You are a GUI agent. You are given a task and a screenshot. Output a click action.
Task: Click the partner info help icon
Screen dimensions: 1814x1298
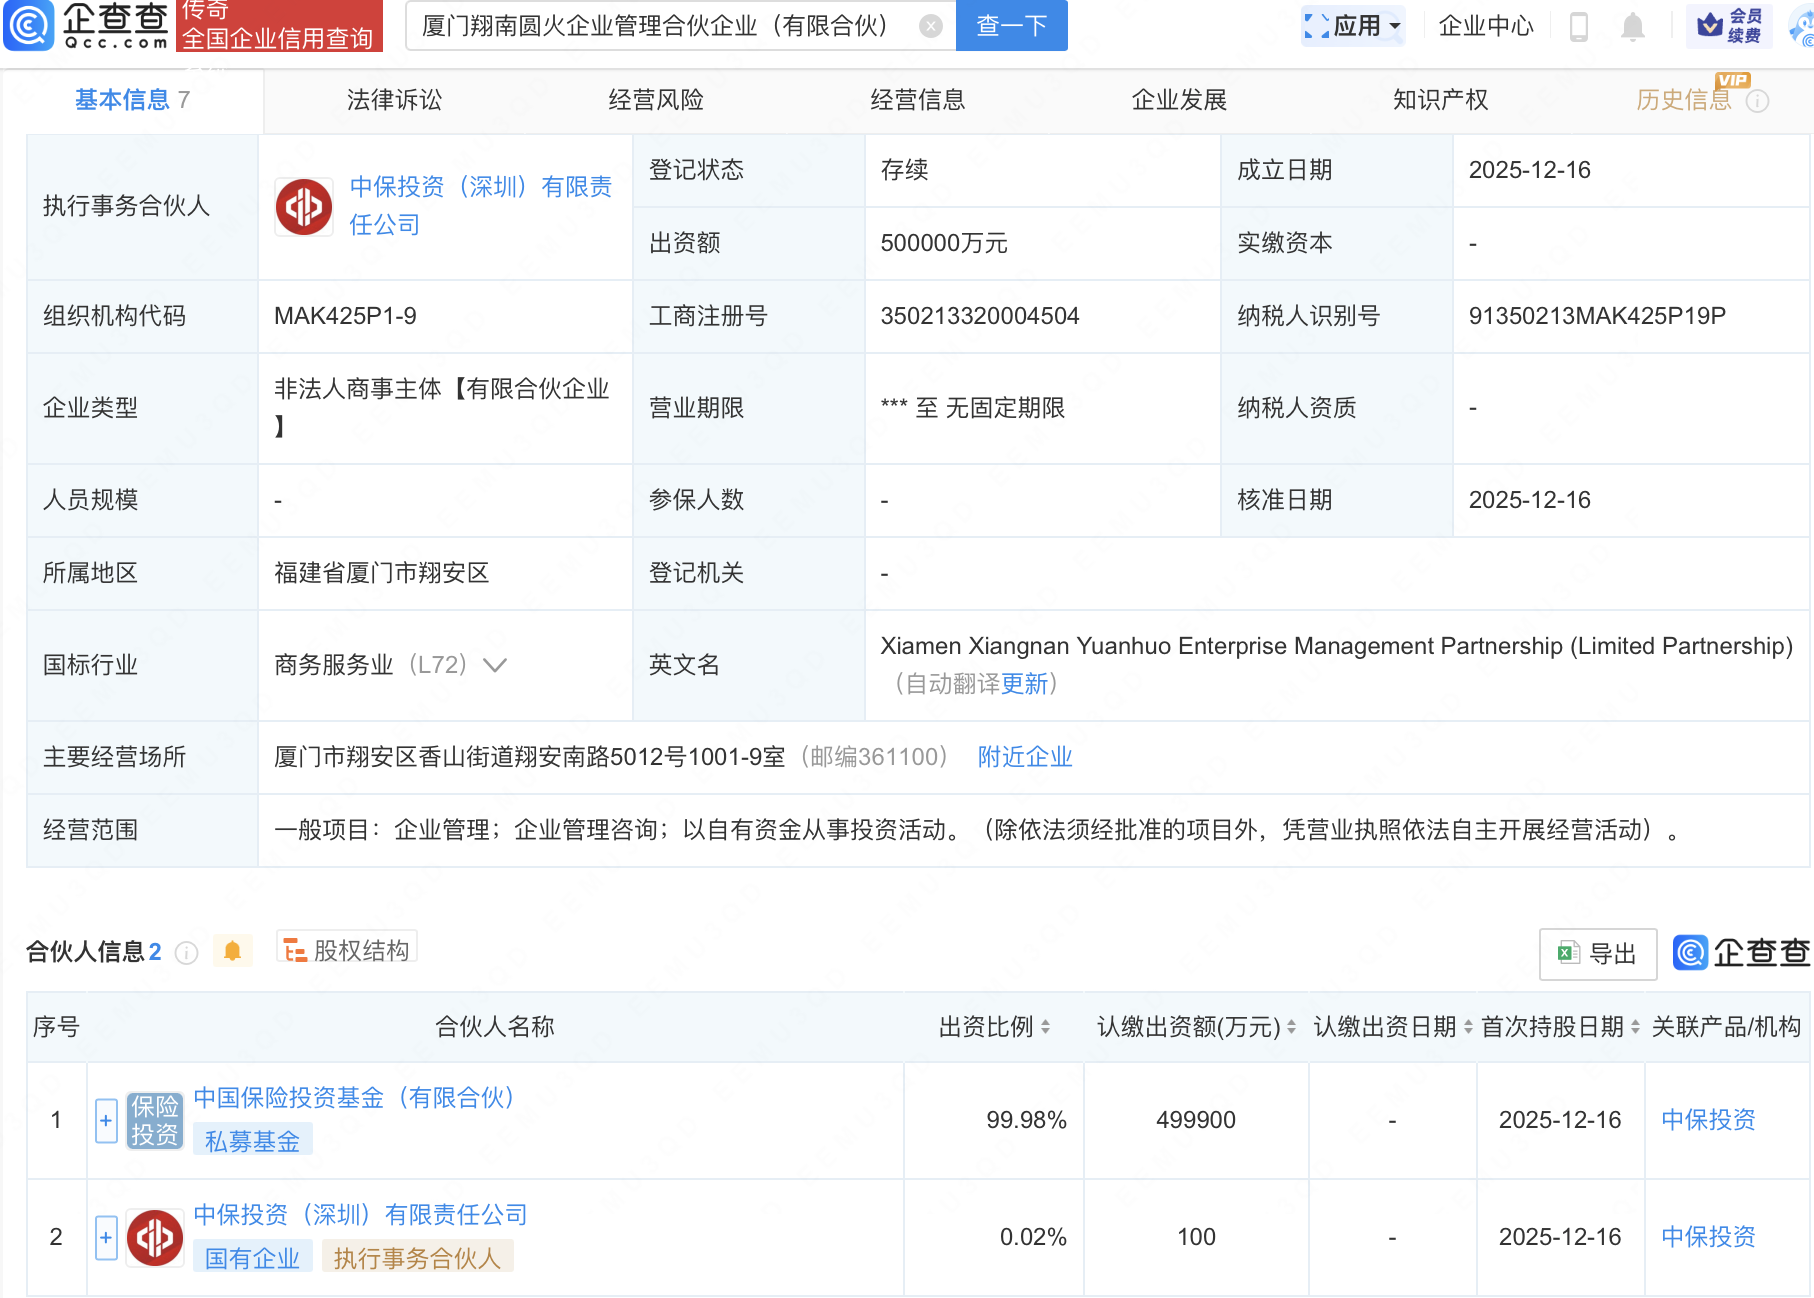click(x=186, y=953)
